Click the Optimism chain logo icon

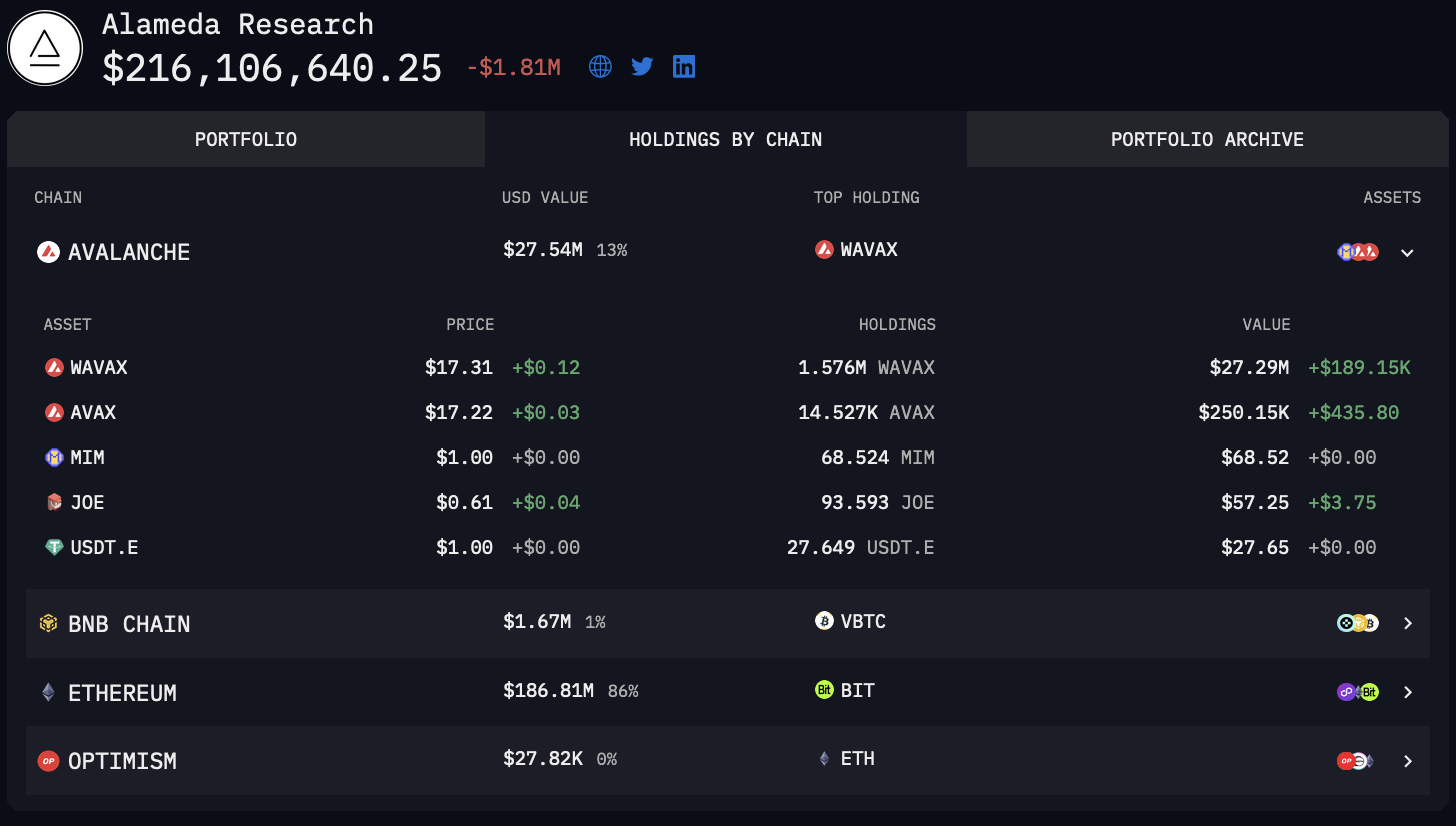click(x=48, y=761)
